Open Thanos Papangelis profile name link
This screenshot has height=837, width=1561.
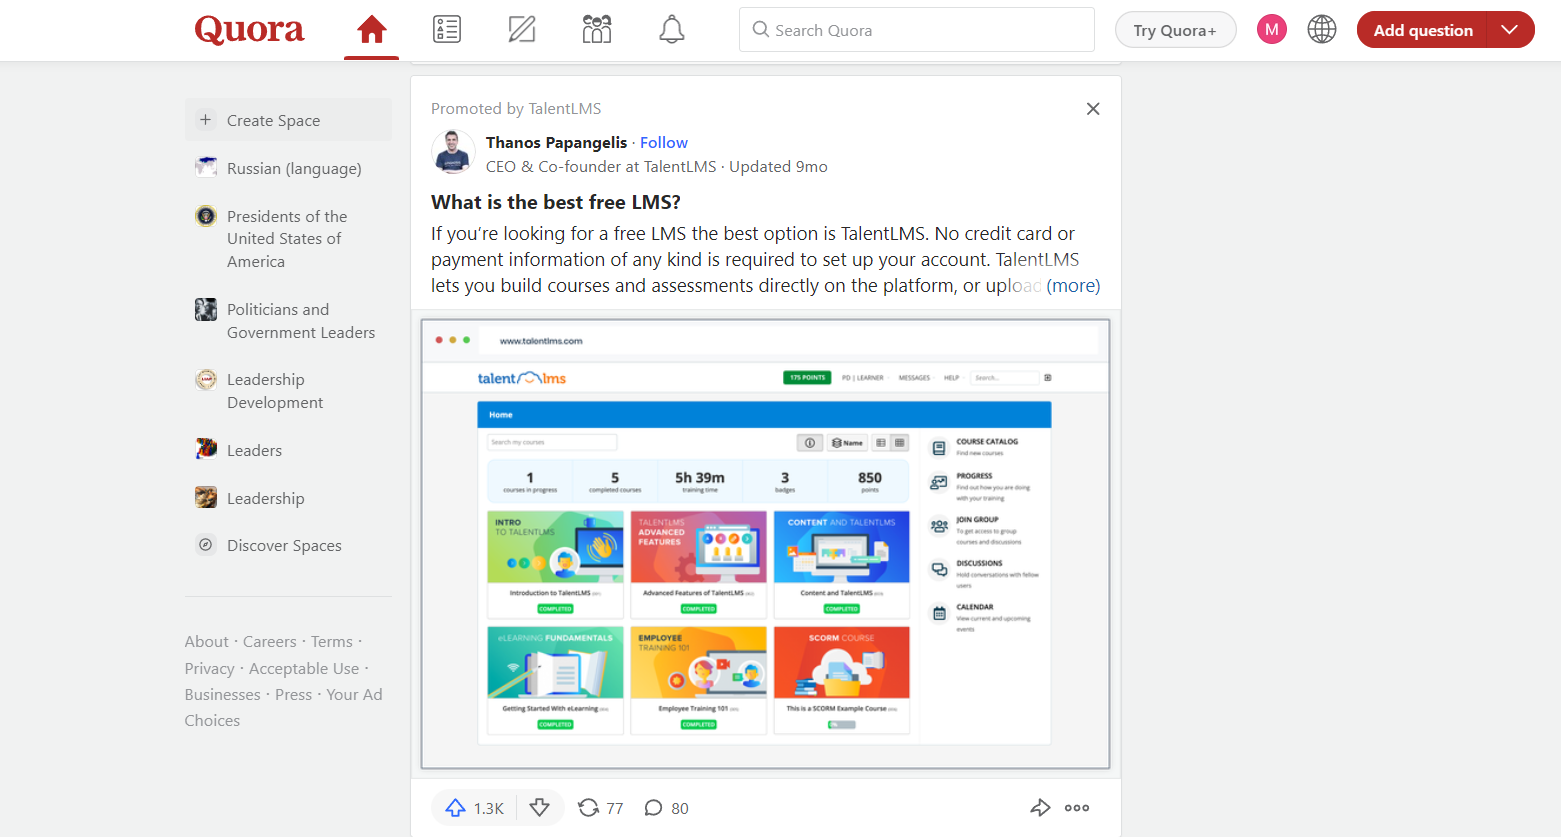click(x=556, y=142)
